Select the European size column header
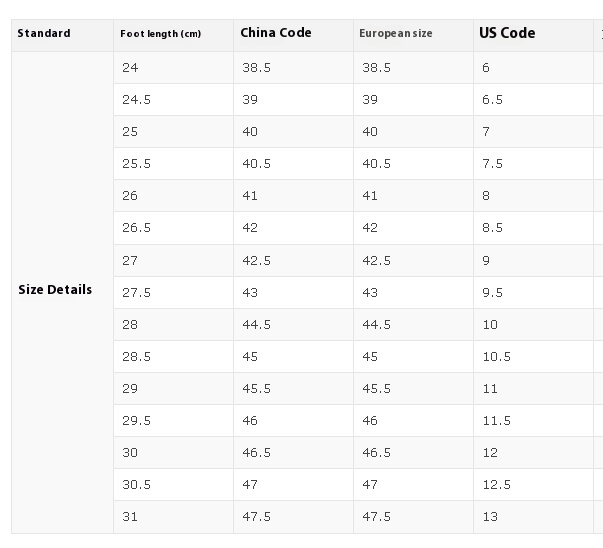Screen dimensions: 603x548 coord(396,34)
